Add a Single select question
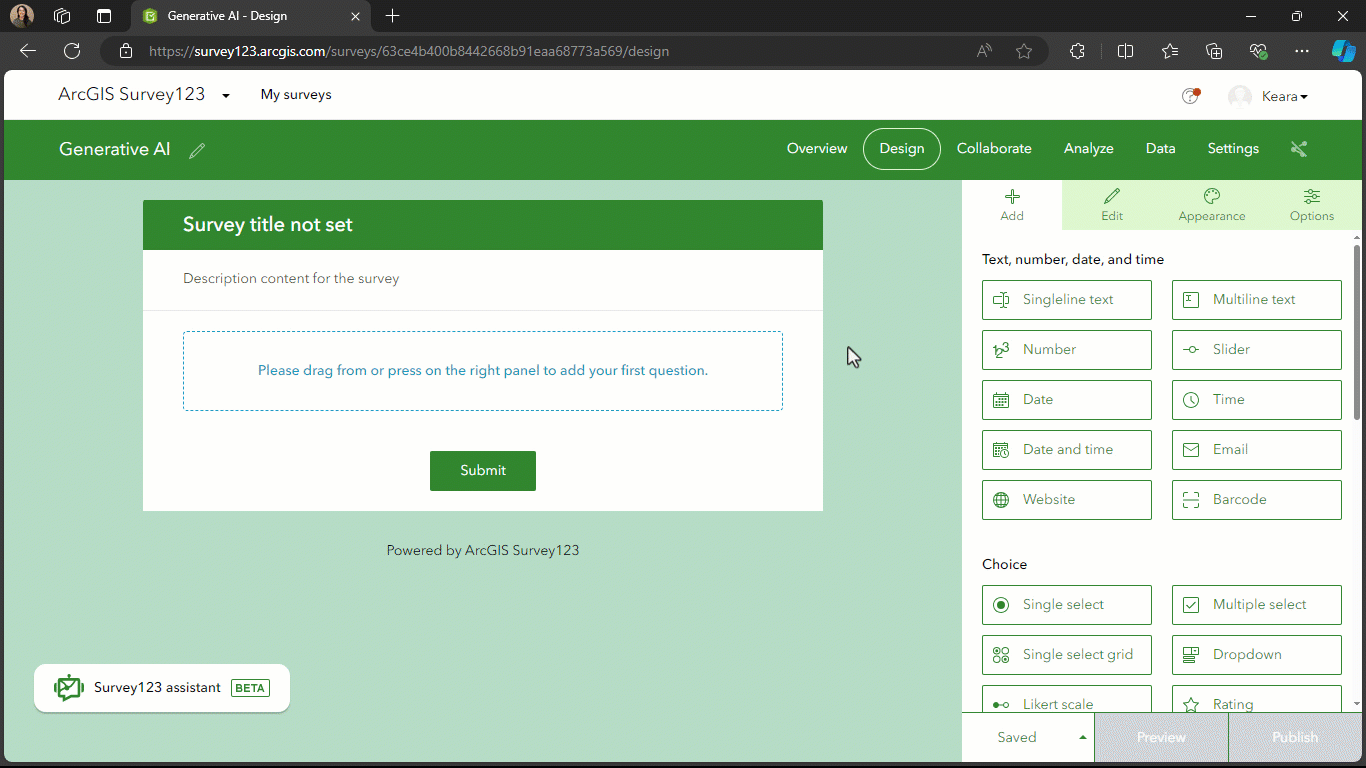Viewport: 1366px width, 768px height. click(x=1066, y=604)
